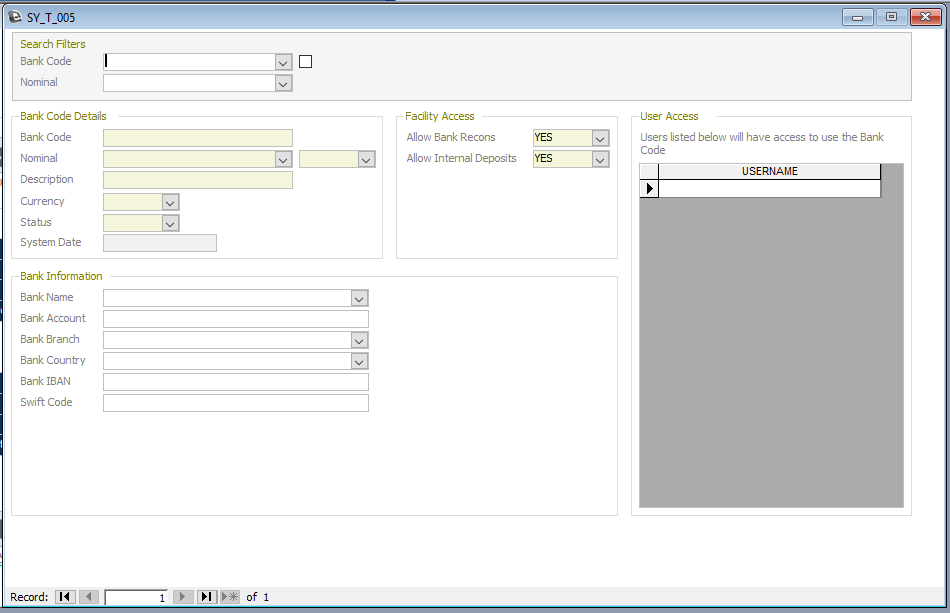Tick checkbox beside Bank Code search filter
Screen dimensions: 950x613
pos(305,62)
